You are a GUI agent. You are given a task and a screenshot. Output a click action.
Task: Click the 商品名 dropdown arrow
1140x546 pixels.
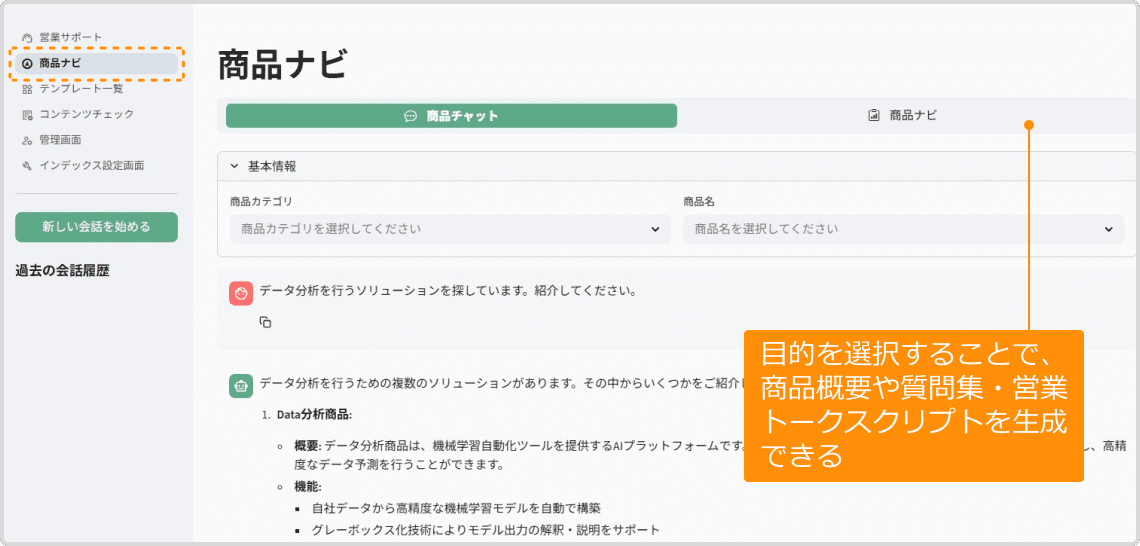[1109, 229]
